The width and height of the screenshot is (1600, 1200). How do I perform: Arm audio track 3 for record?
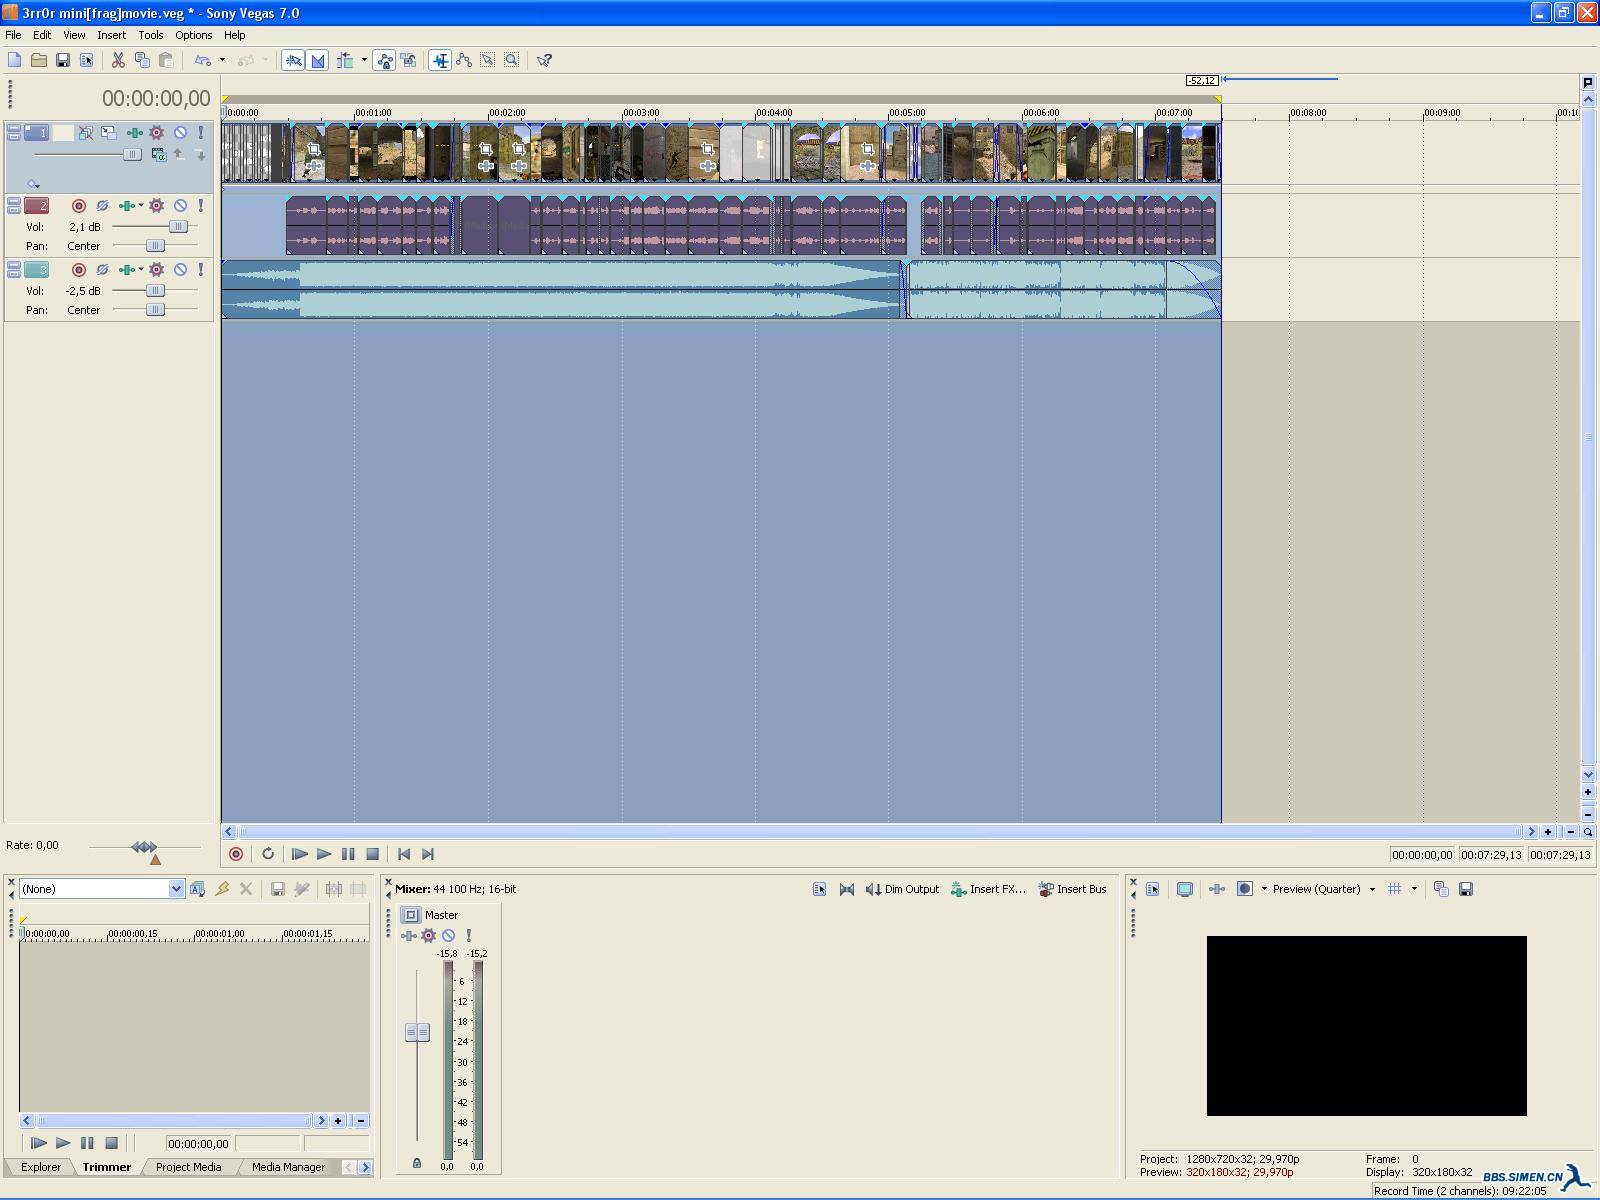79,269
